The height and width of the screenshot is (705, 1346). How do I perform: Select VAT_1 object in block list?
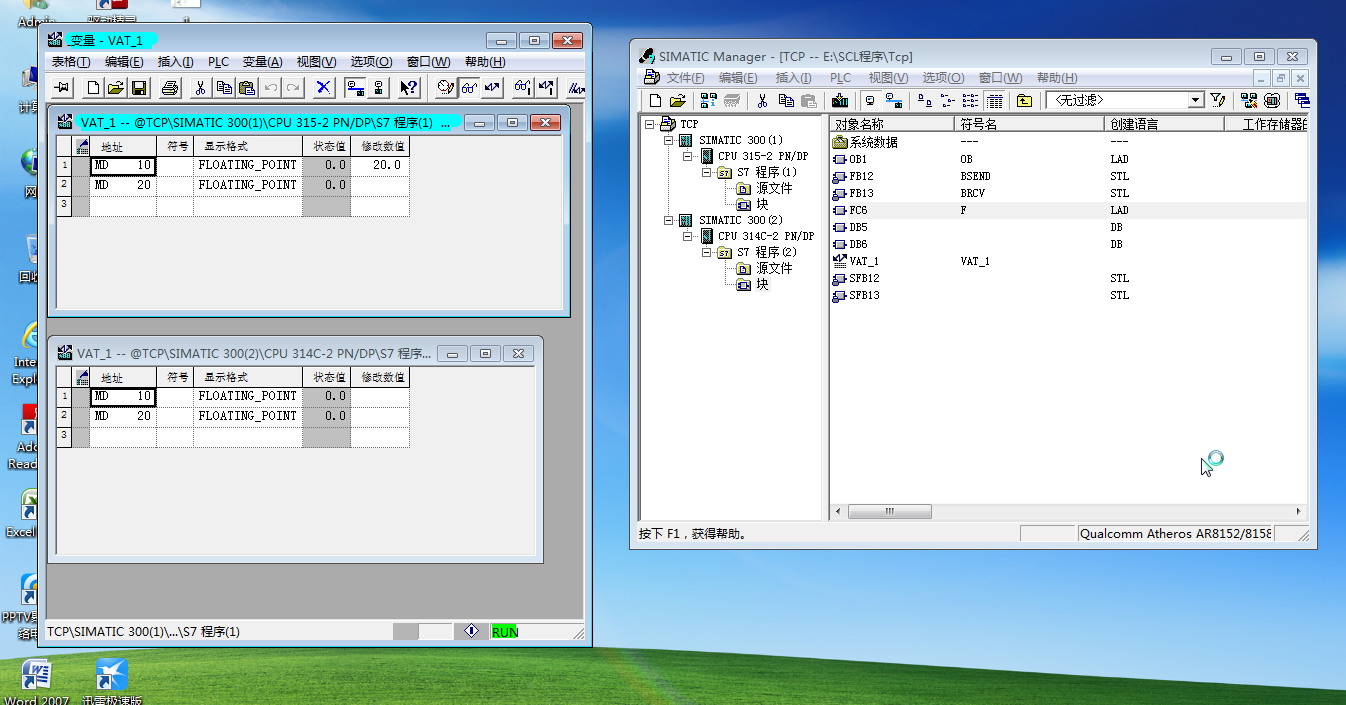click(x=863, y=261)
